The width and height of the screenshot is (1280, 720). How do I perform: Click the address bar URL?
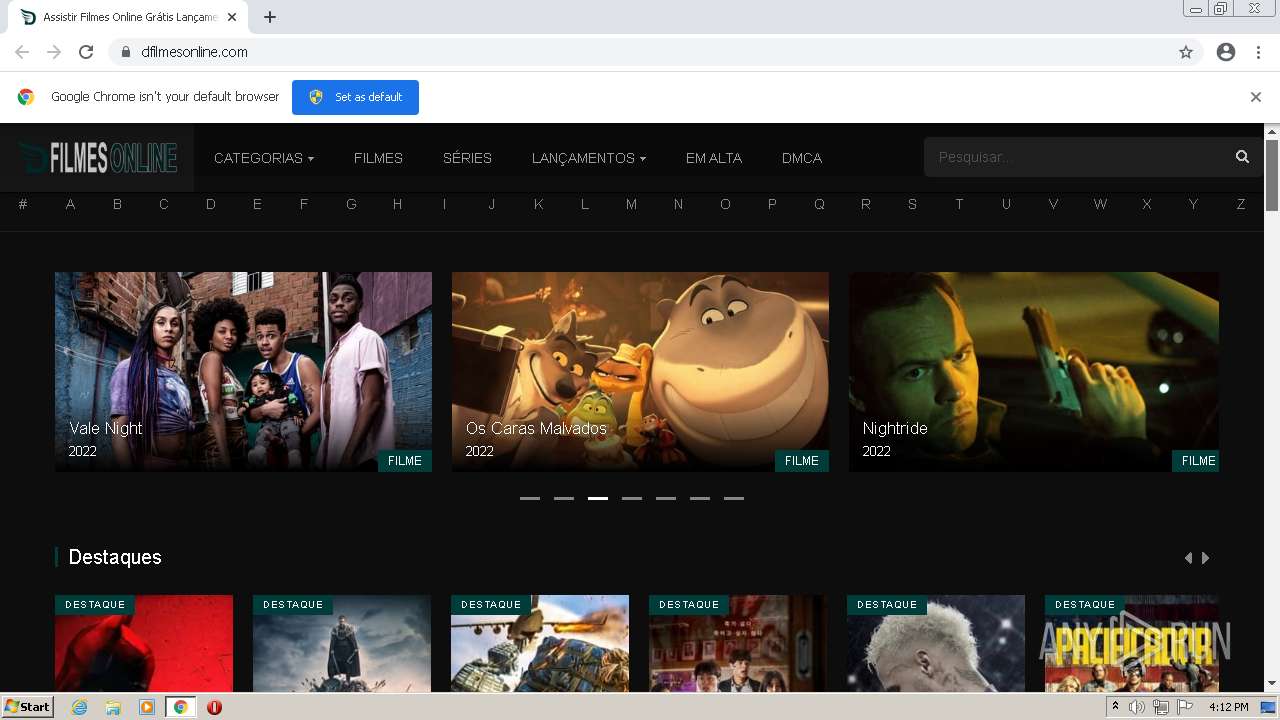pos(194,52)
